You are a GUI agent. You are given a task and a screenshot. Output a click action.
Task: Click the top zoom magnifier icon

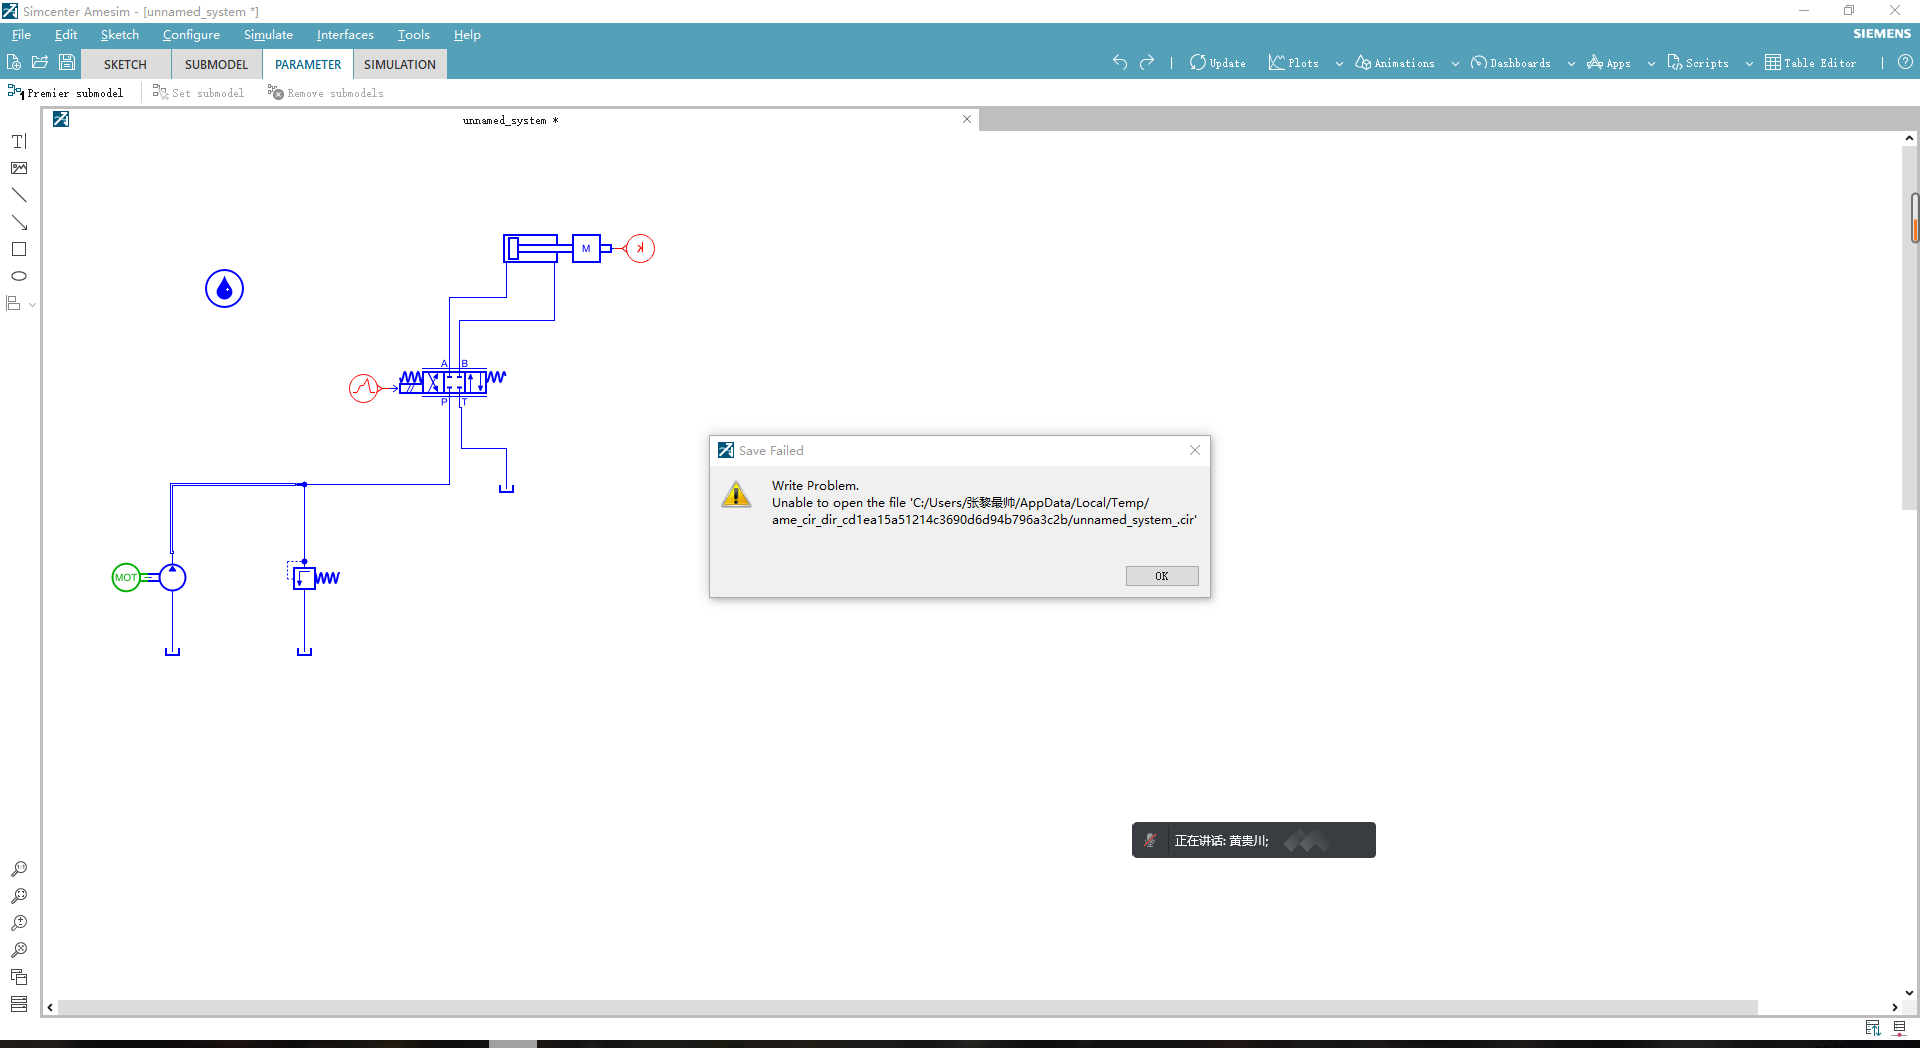[19, 869]
